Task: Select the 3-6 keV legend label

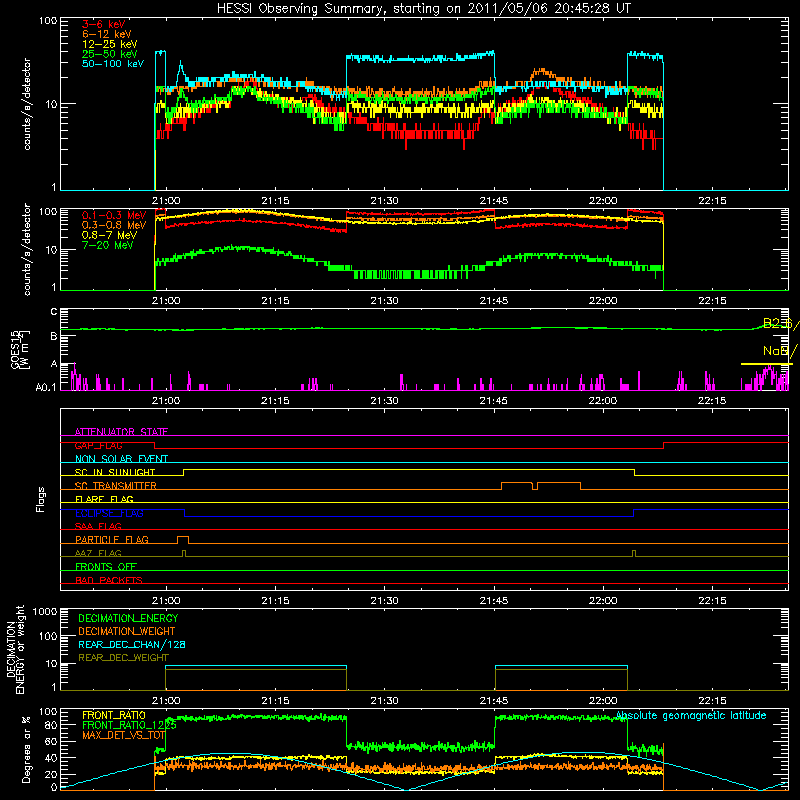Action: [104, 24]
